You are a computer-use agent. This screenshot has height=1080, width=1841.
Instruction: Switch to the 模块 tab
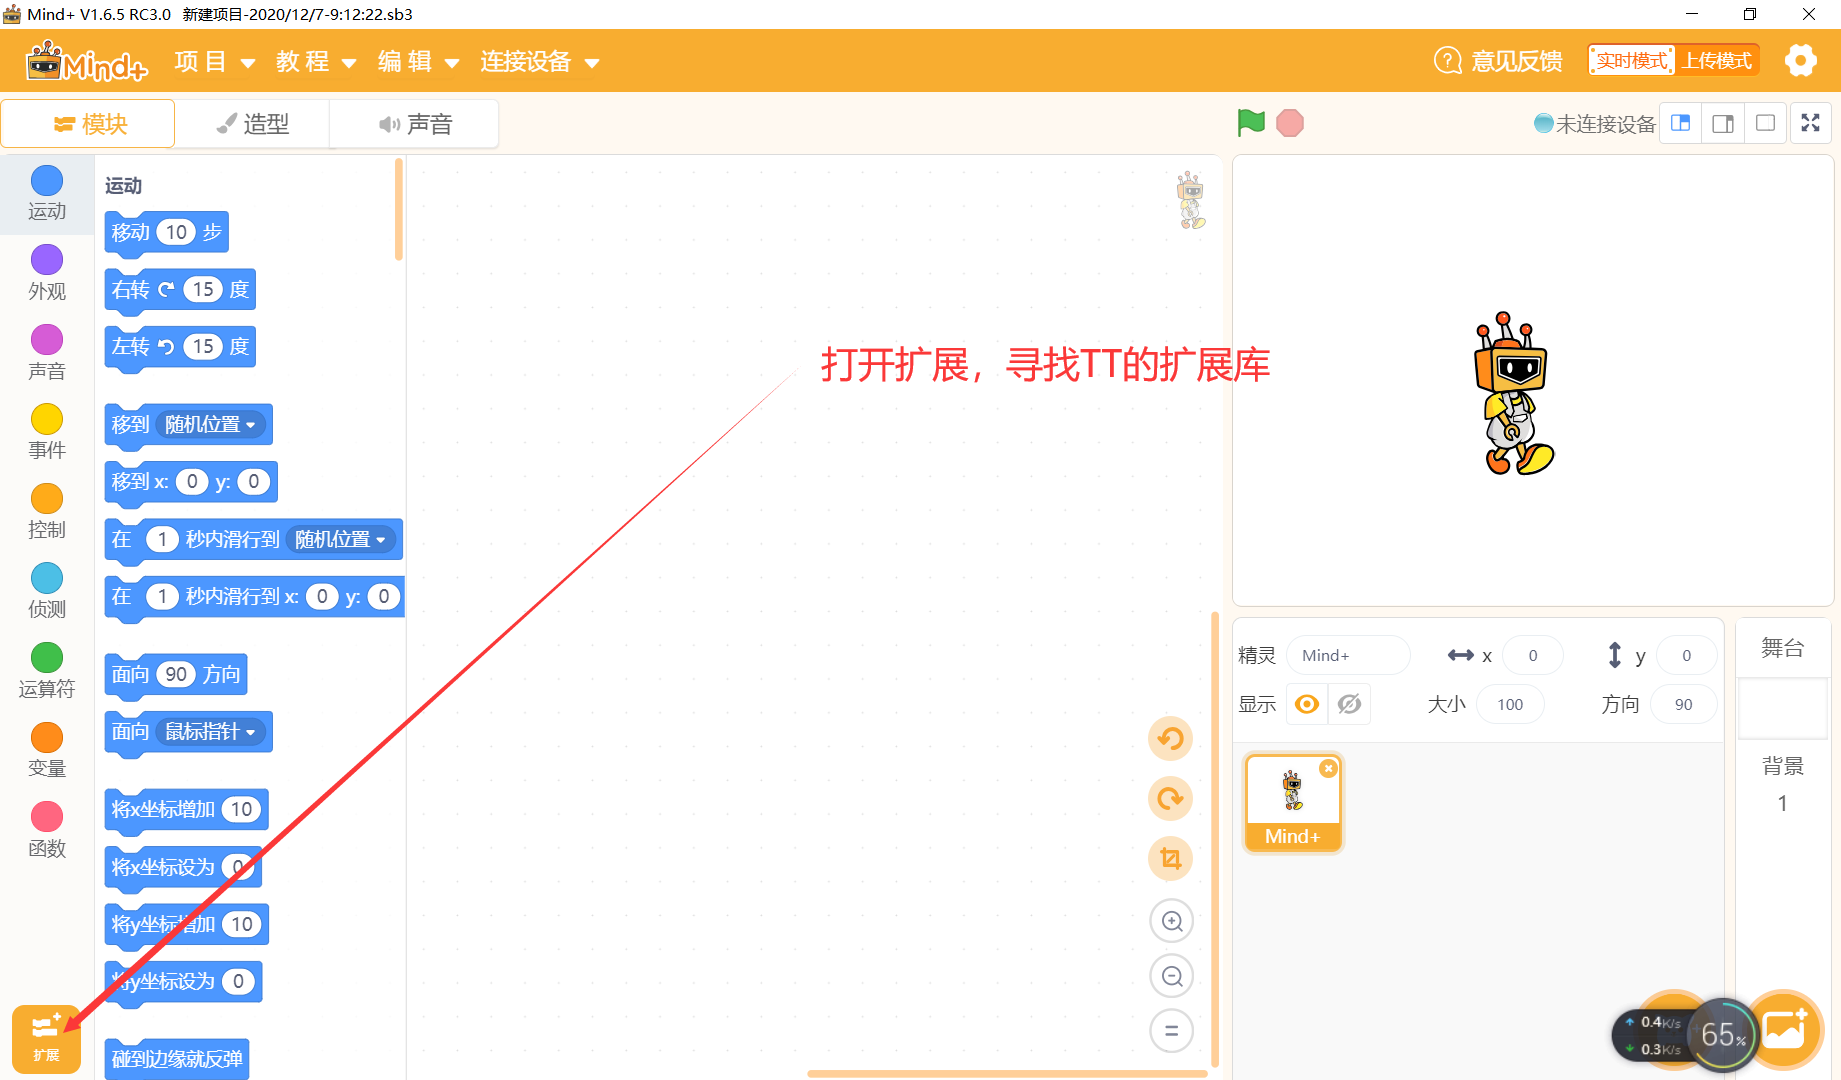tap(88, 124)
